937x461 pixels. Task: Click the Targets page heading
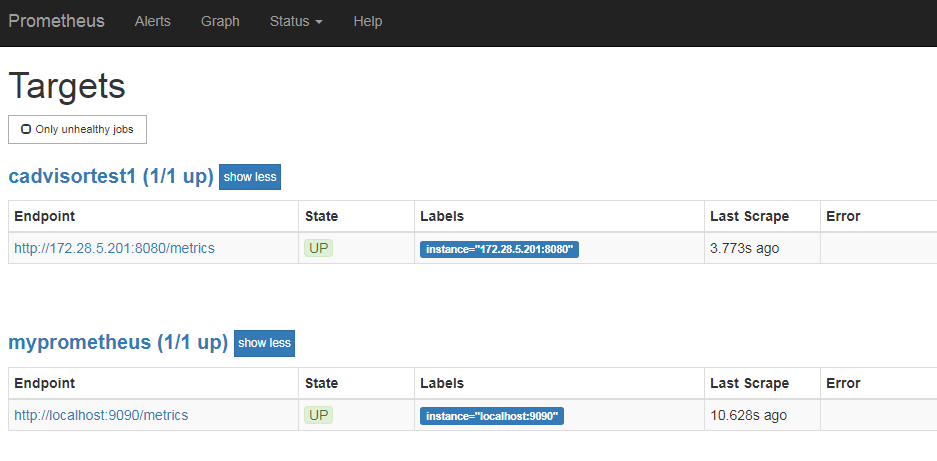tap(67, 86)
